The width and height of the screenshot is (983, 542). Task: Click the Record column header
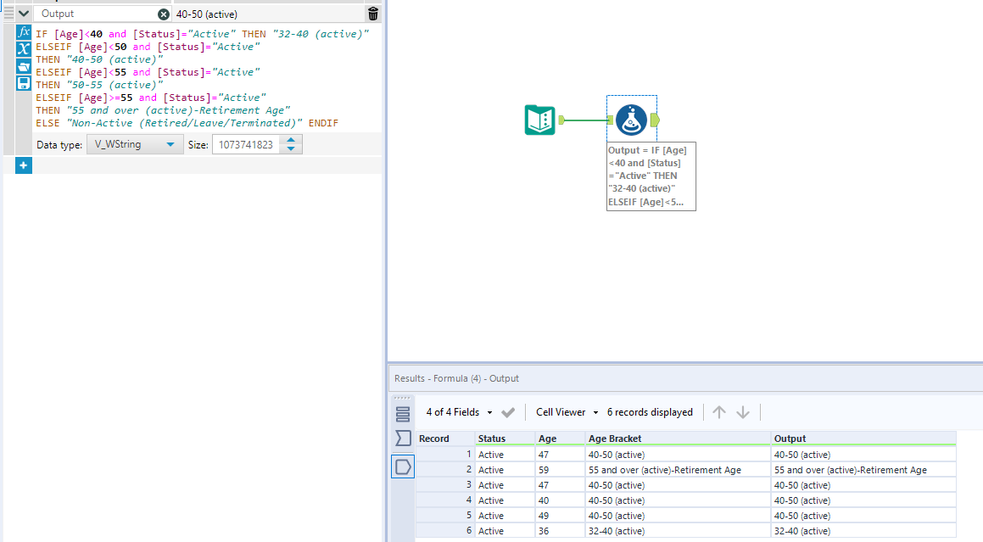445,439
